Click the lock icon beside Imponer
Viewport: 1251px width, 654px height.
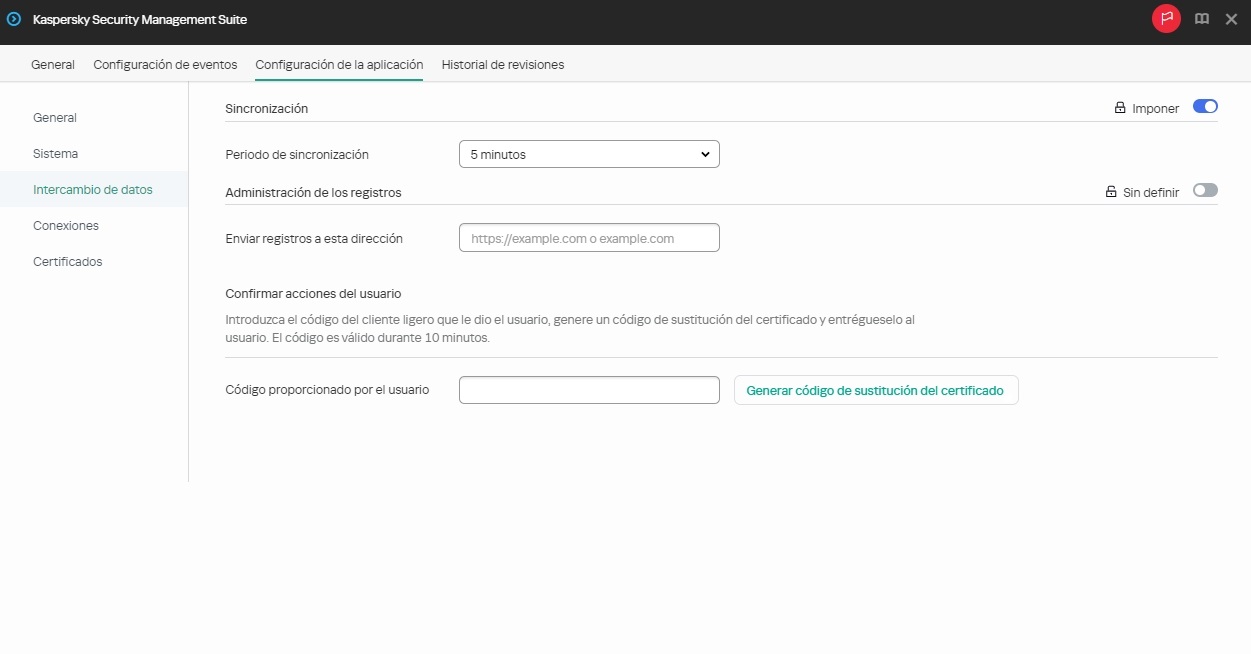[x=1119, y=107]
